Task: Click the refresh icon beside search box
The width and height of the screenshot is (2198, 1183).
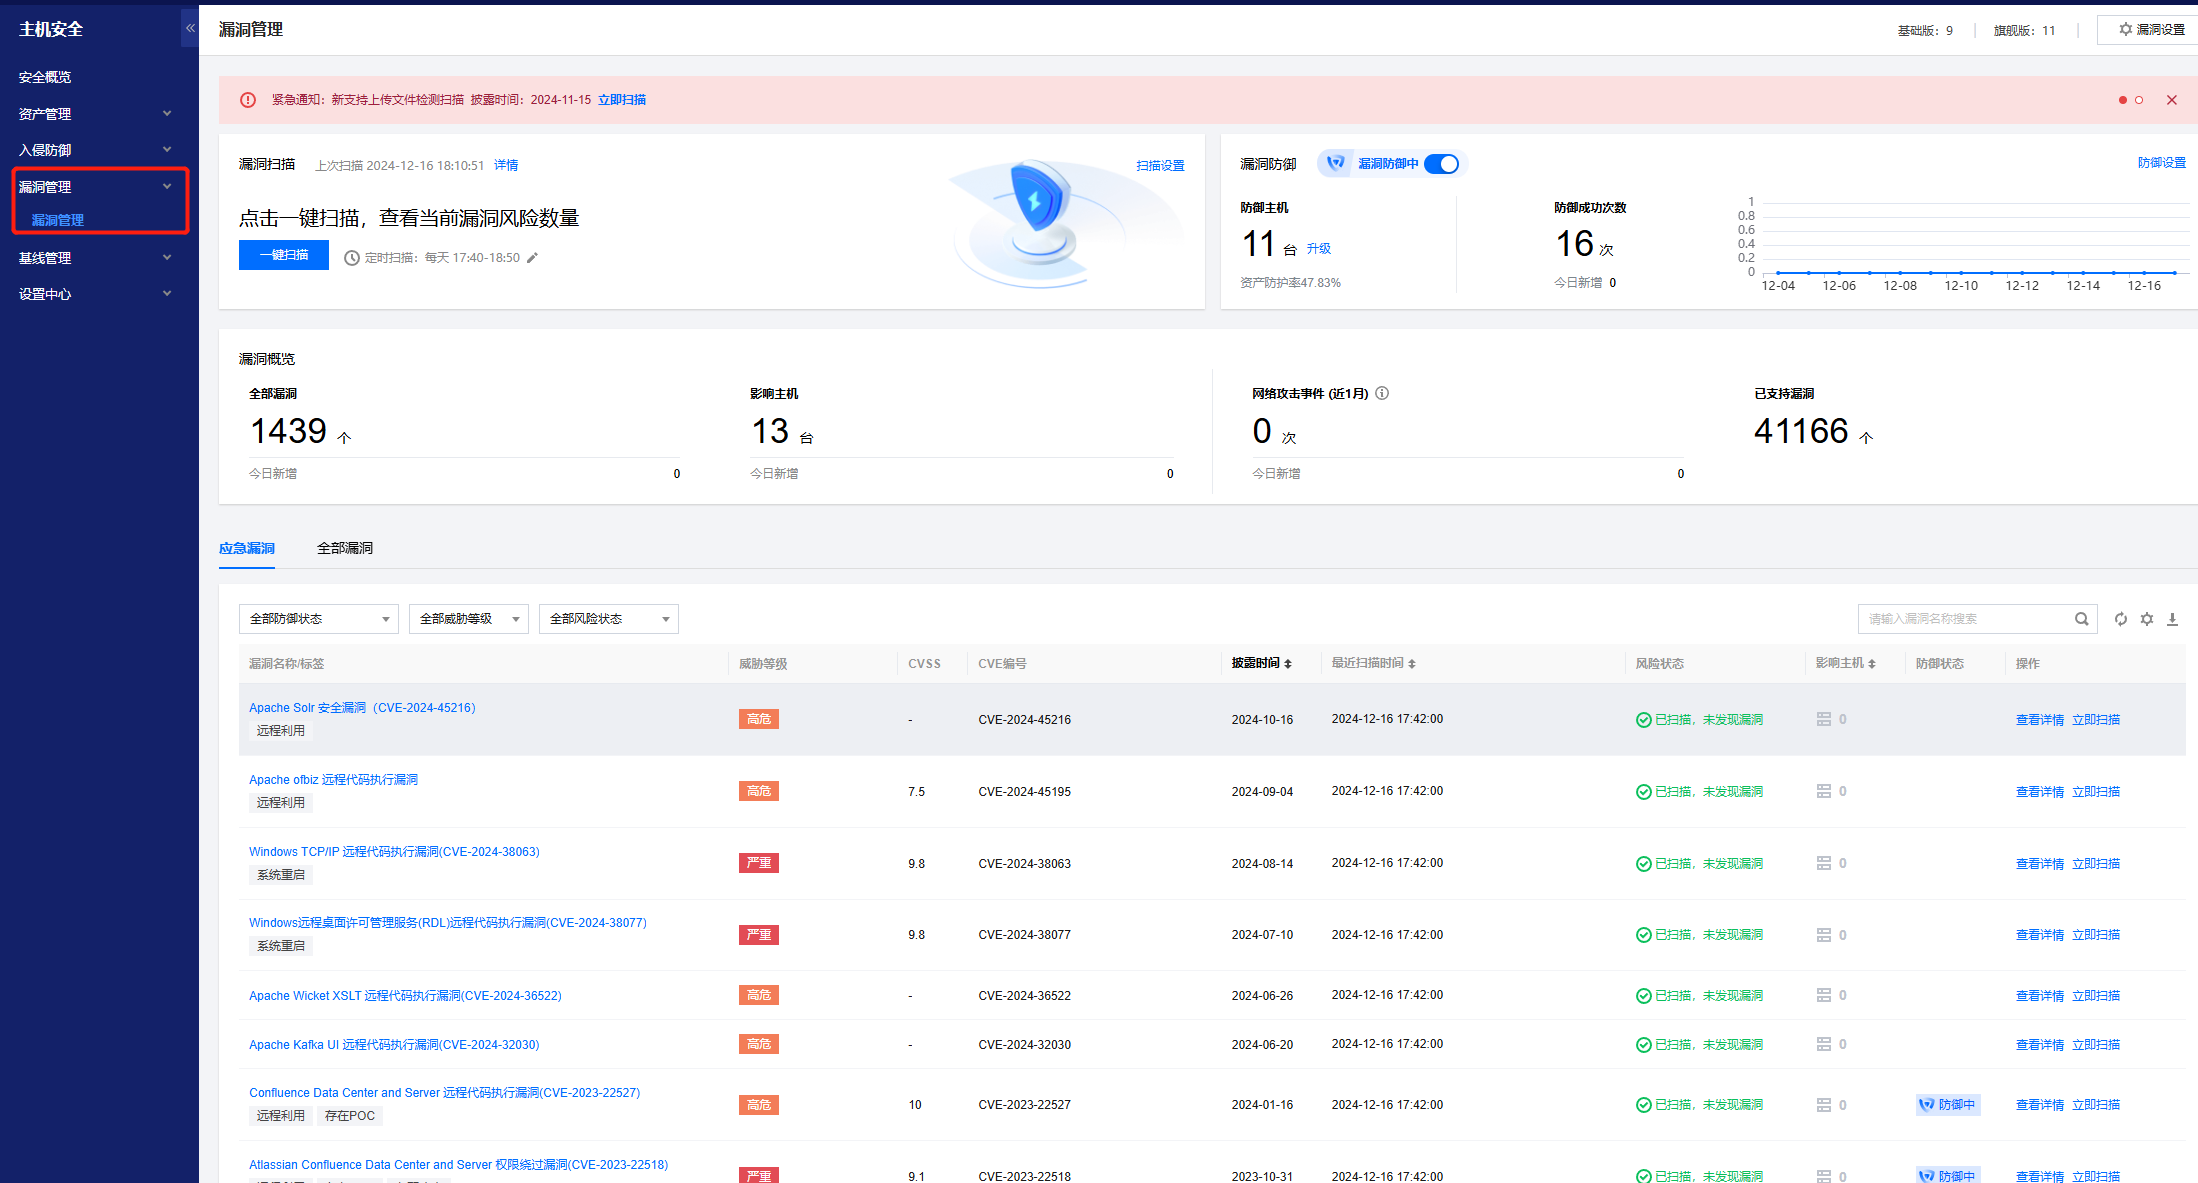Action: [x=2120, y=619]
